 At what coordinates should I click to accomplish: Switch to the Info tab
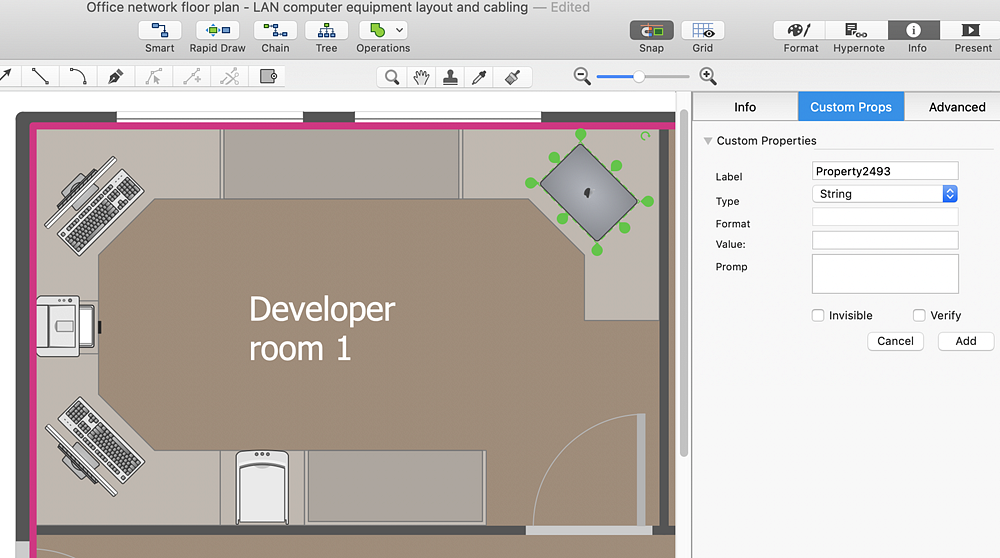click(x=745, y=107)
